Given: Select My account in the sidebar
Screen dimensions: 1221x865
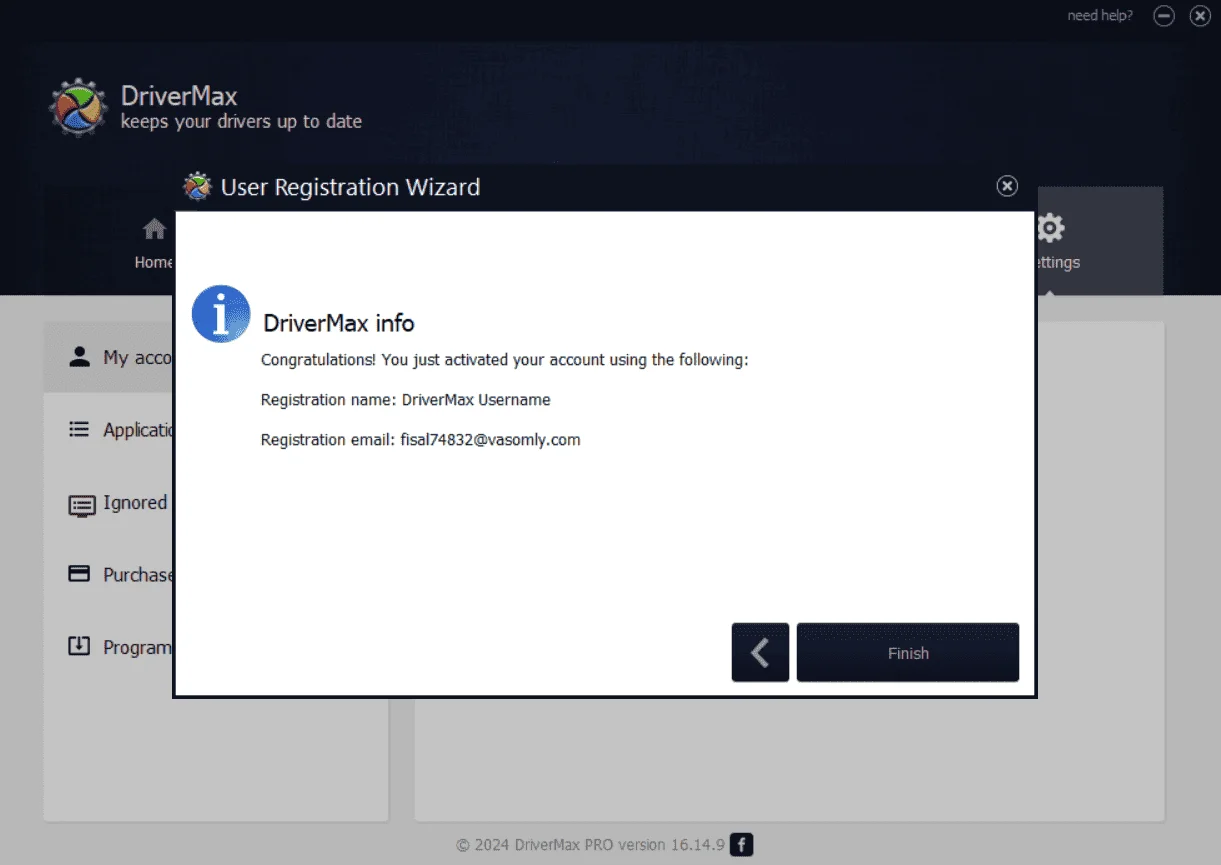Looking at the screenshot, I should [x=110, y=357].
